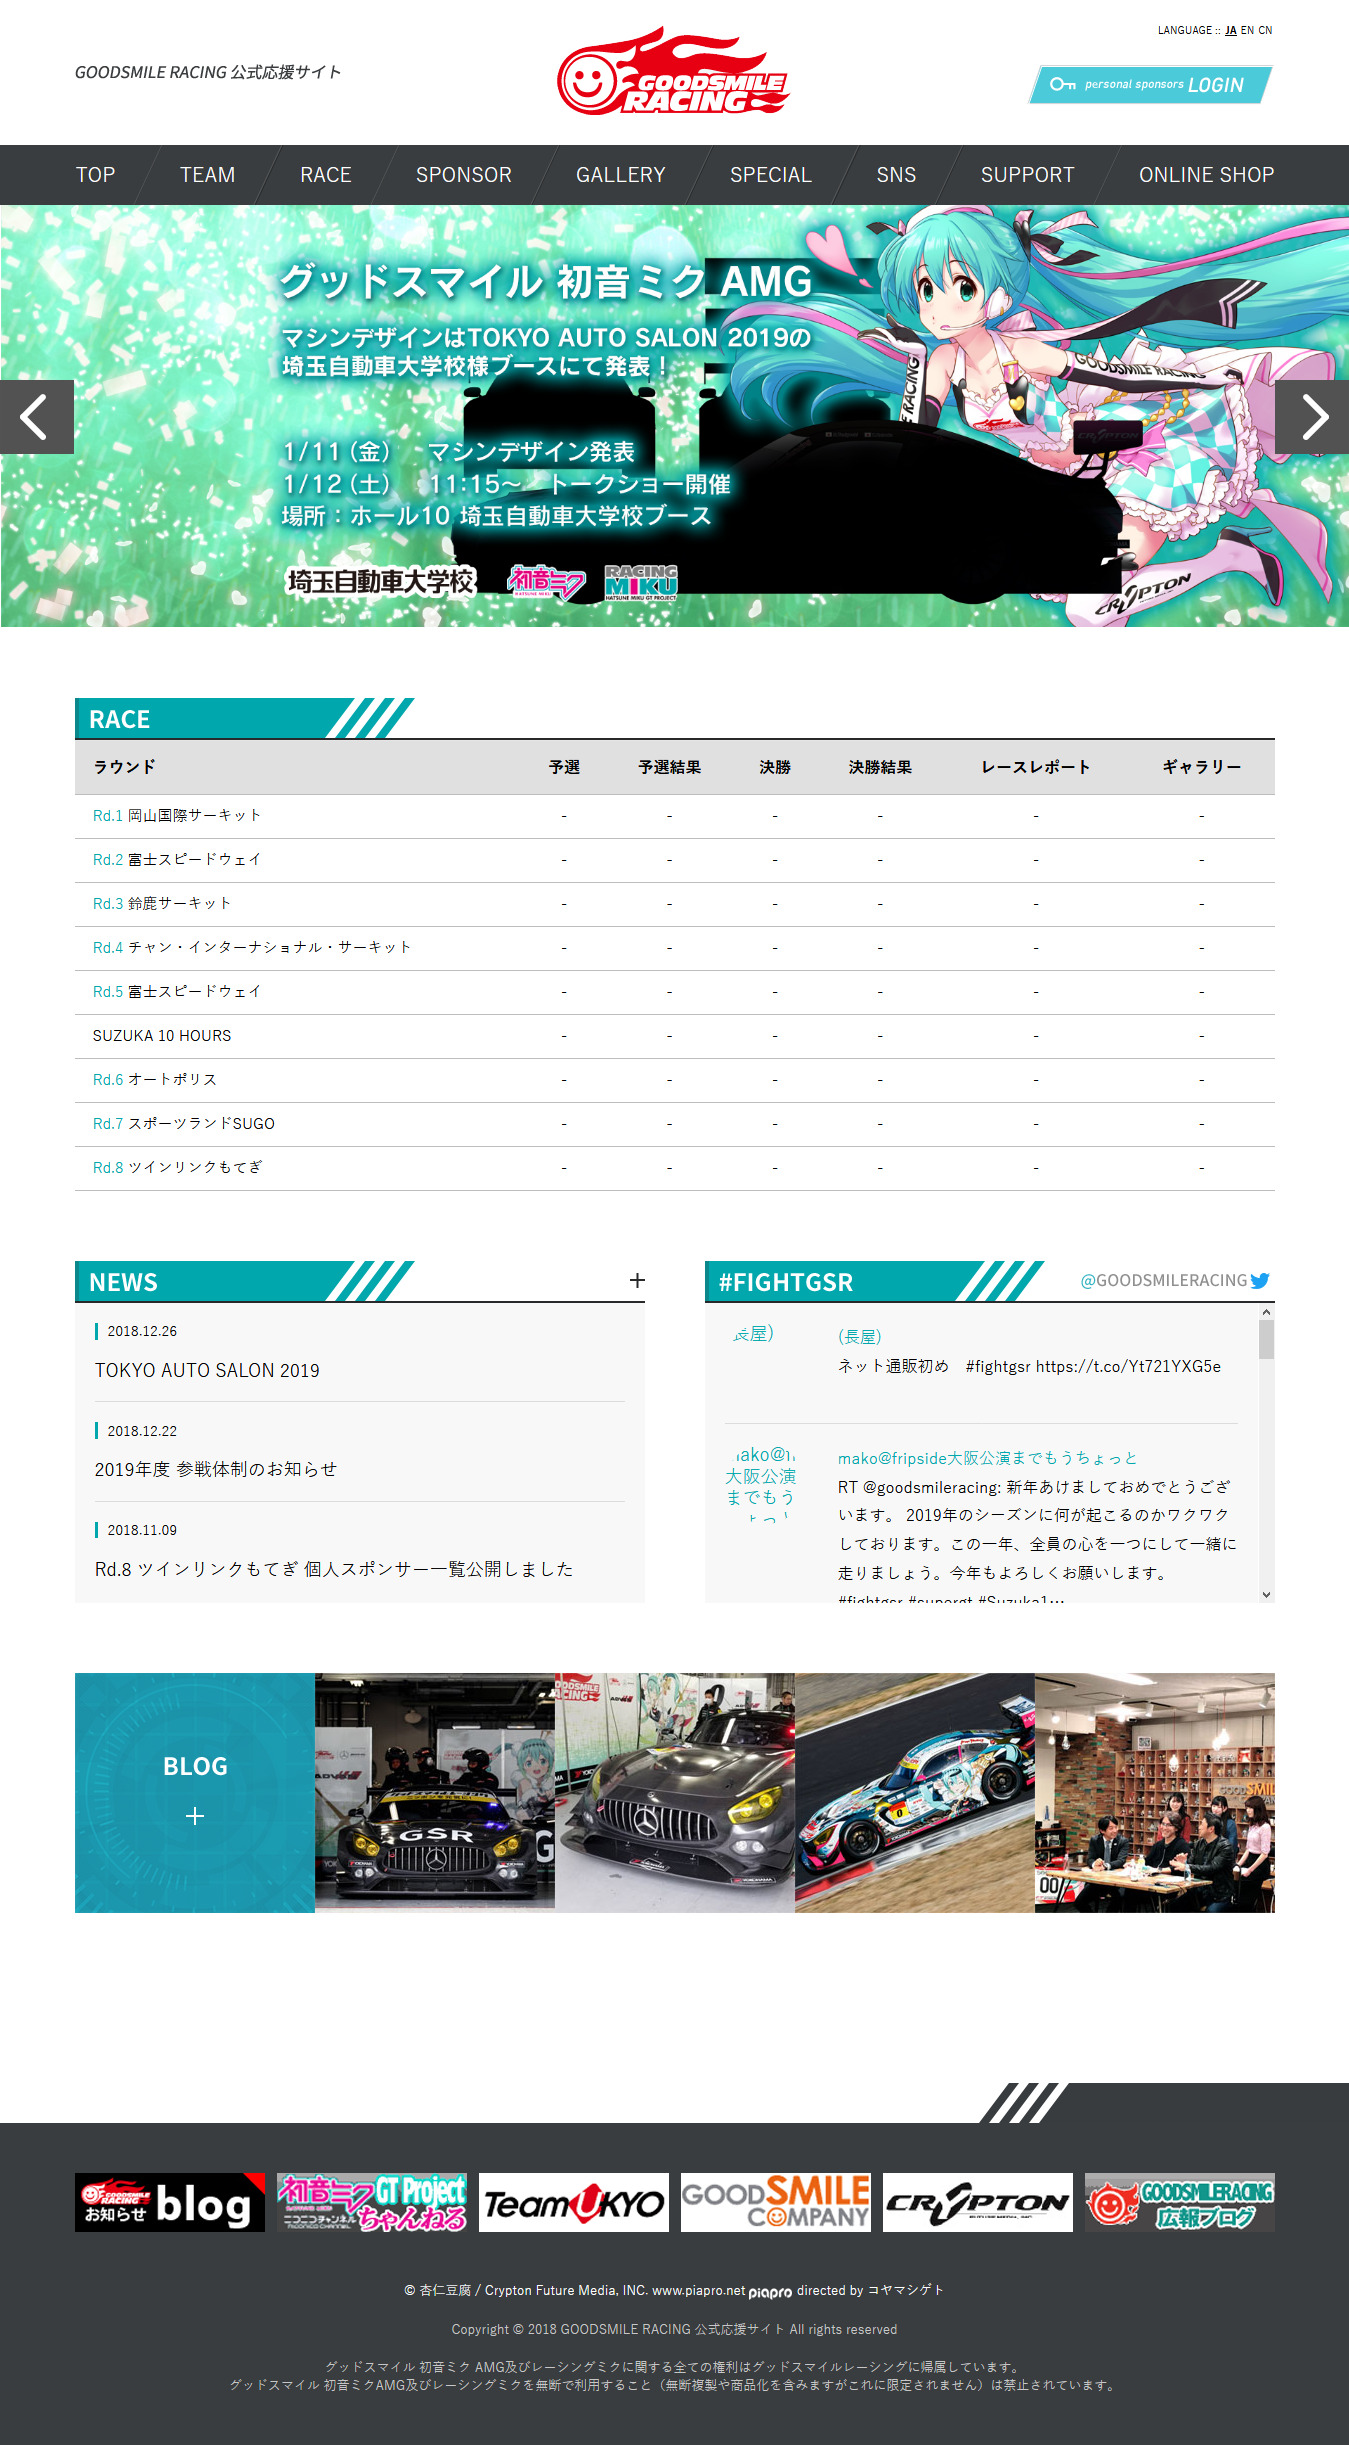Click 決勝結果 column header
Screen dimensions: 1349x2445
(880, 767)
